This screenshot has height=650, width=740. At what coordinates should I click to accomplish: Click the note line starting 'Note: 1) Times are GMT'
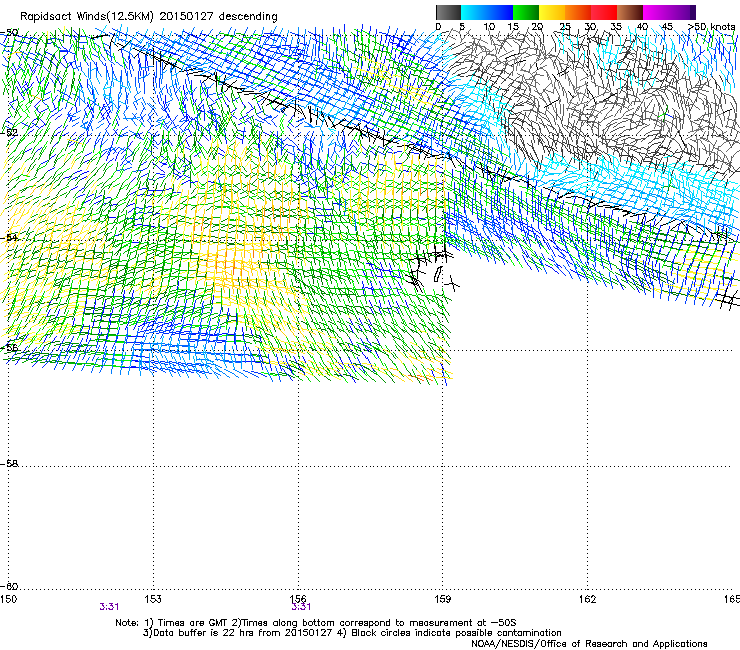[316, 623]
